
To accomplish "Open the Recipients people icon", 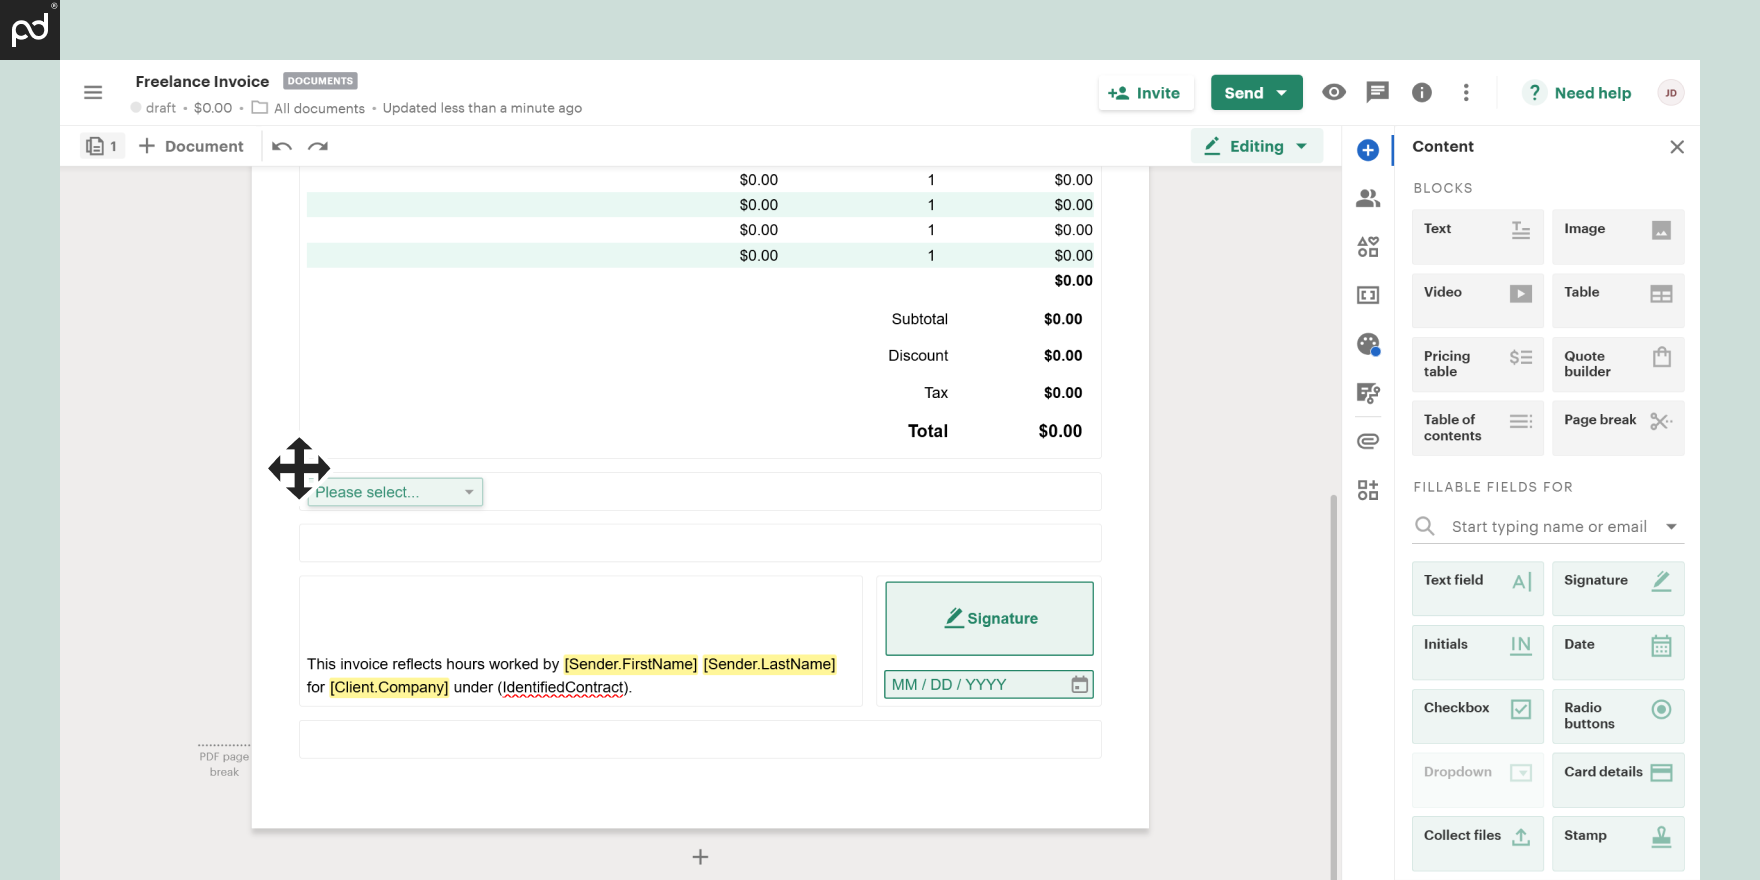I will pyautogui.click(x=1368, y=198).
